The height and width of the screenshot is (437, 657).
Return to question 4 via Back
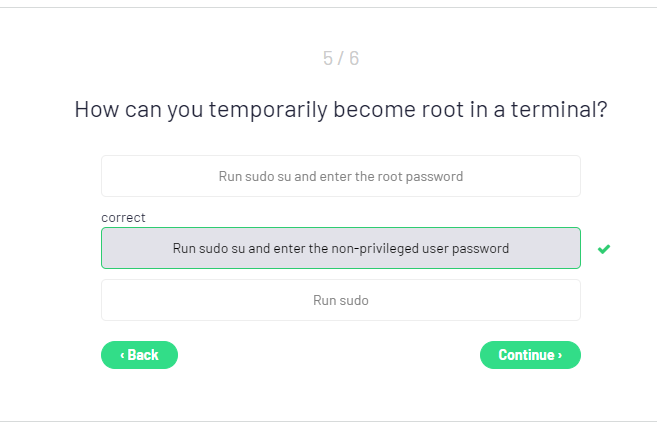[139, 355]
